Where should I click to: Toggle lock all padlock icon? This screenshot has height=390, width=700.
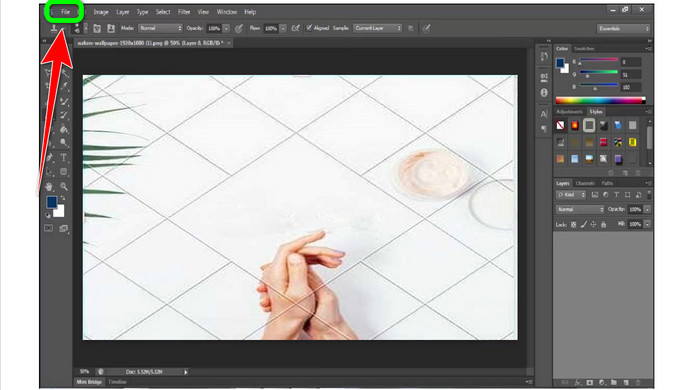pos(604,224)
